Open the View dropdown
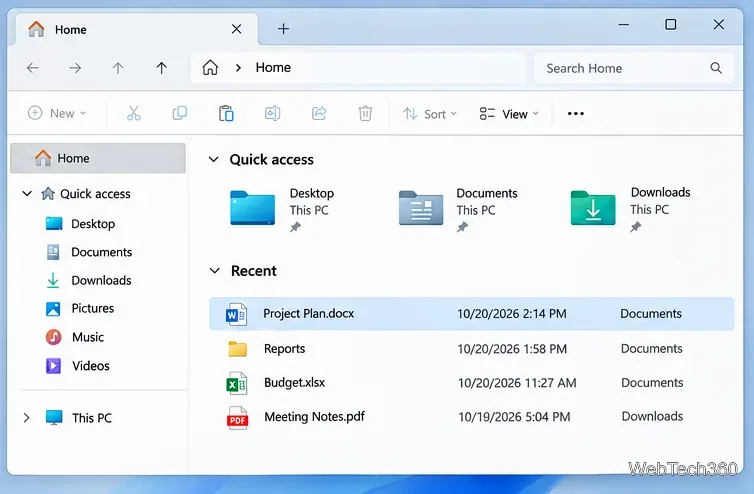Screen dimensions: 754x494 click(x=509, y=114)
